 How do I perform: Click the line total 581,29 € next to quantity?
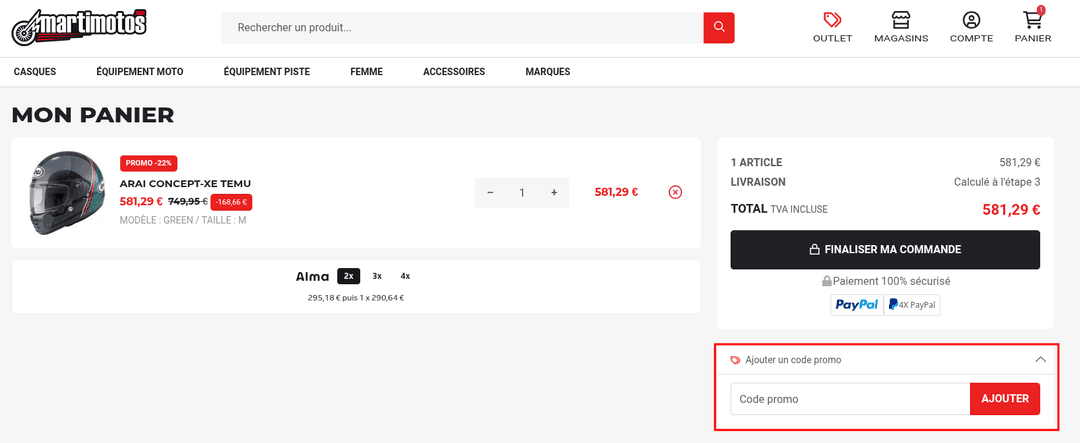(616, 192)
